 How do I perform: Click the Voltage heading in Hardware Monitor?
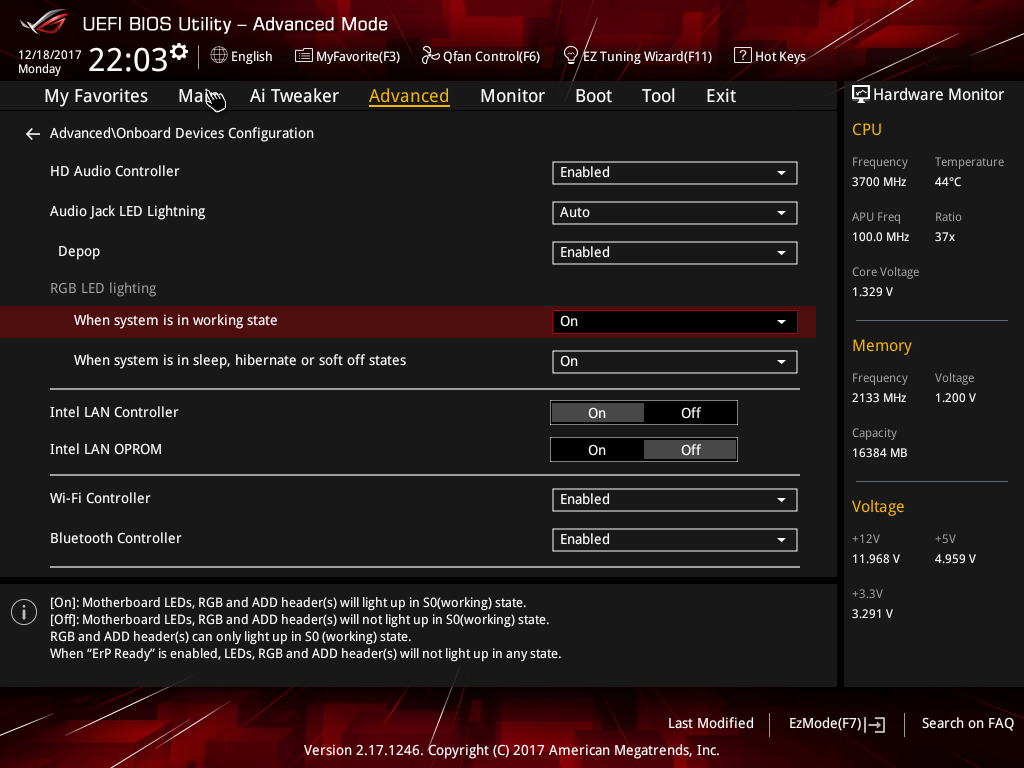tap(878, 507)
